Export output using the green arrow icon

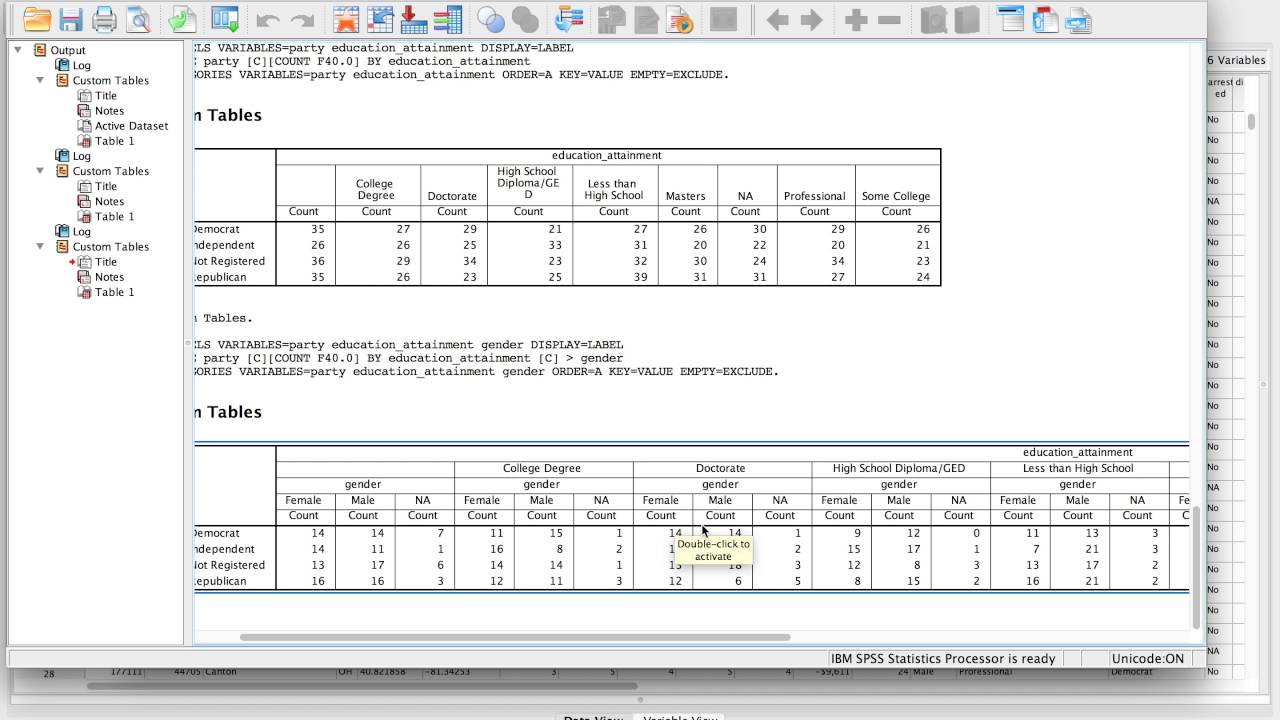182,19
